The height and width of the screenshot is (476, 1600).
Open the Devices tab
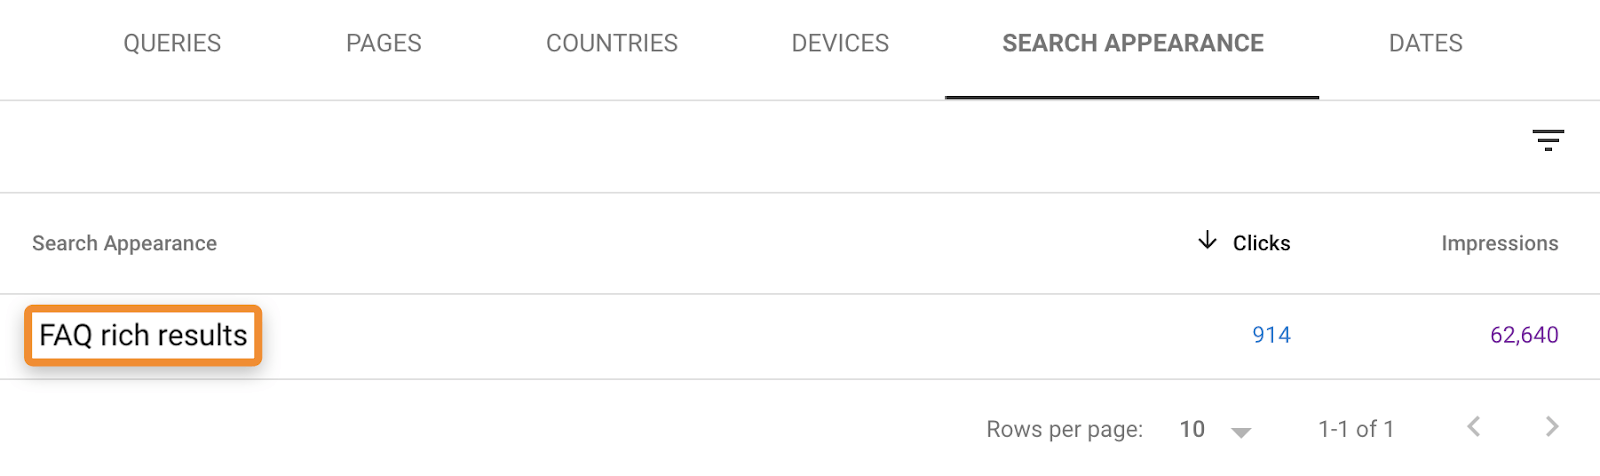pyautogui.click(x=840, y=44)
